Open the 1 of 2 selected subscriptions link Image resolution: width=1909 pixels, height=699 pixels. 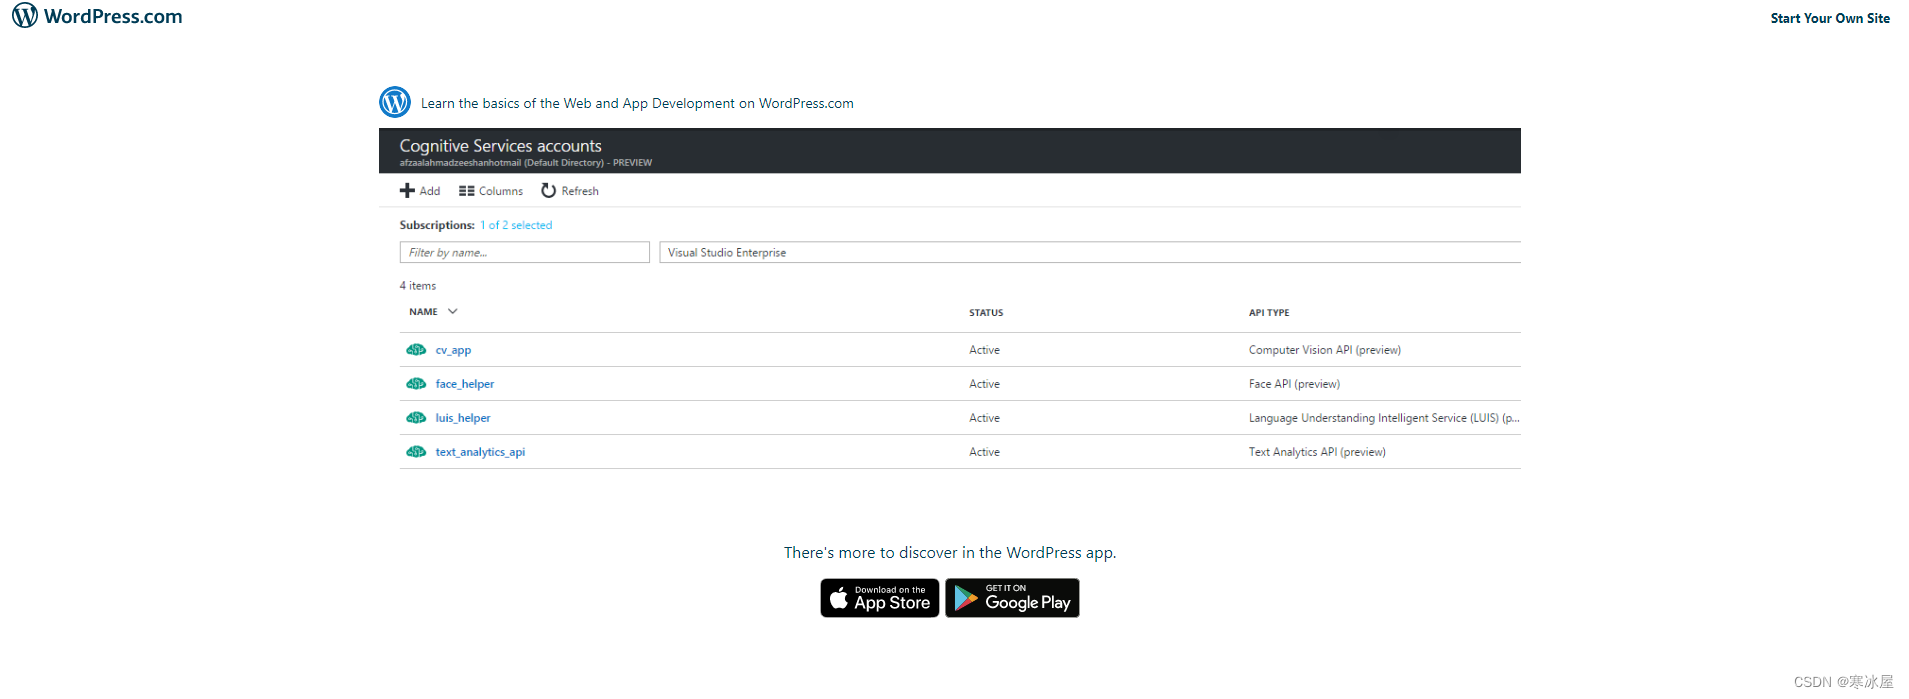tap(516, 225)
